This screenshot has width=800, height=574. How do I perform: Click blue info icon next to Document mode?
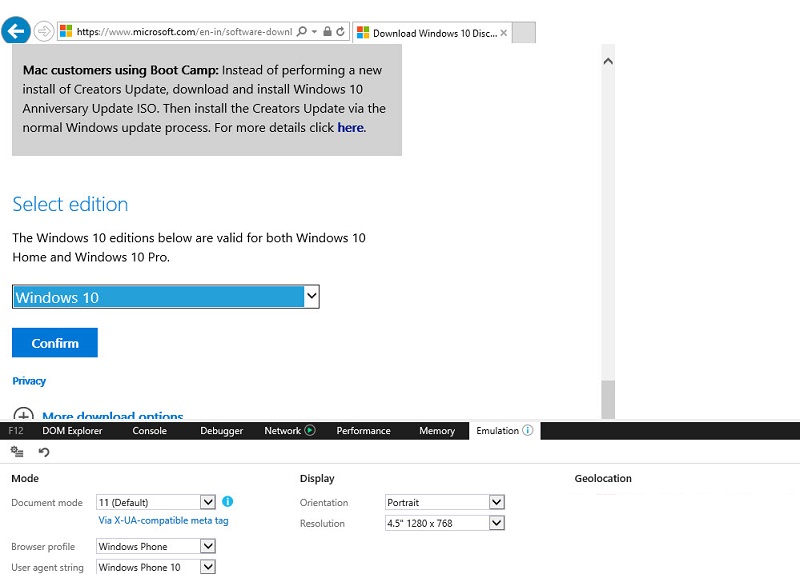228,502
